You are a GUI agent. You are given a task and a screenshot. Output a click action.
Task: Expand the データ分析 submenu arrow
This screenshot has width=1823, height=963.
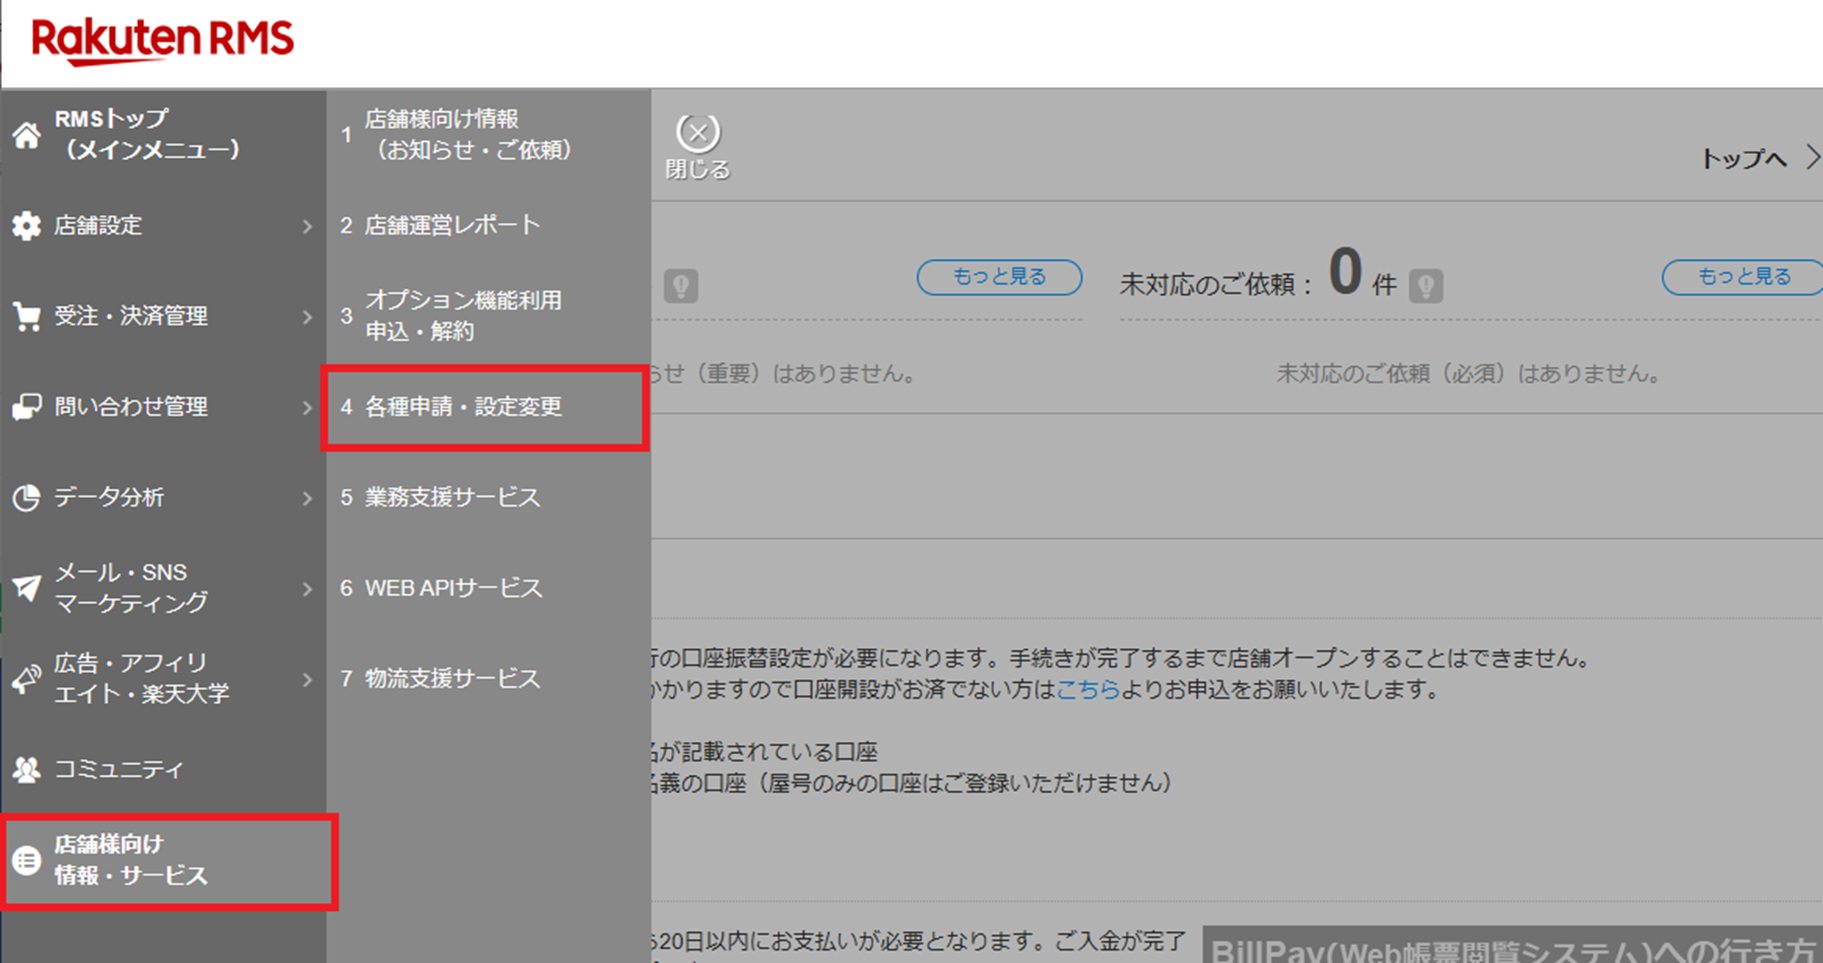point(307,498)
